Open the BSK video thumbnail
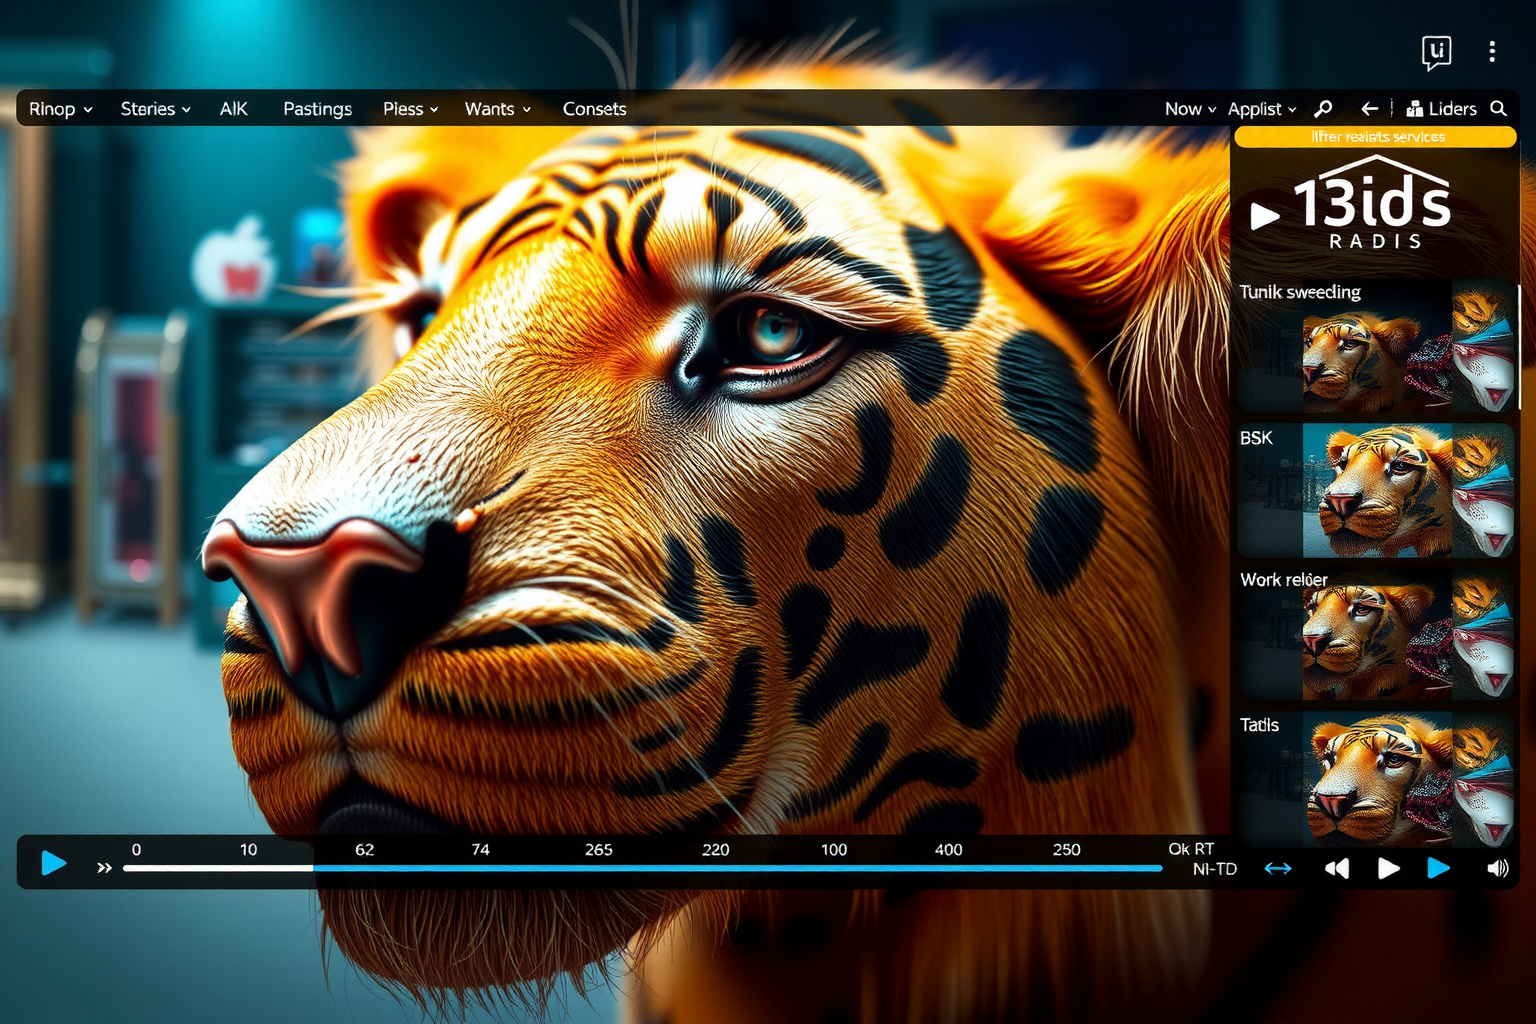 pyautogui.click(x=1376, y=490)
